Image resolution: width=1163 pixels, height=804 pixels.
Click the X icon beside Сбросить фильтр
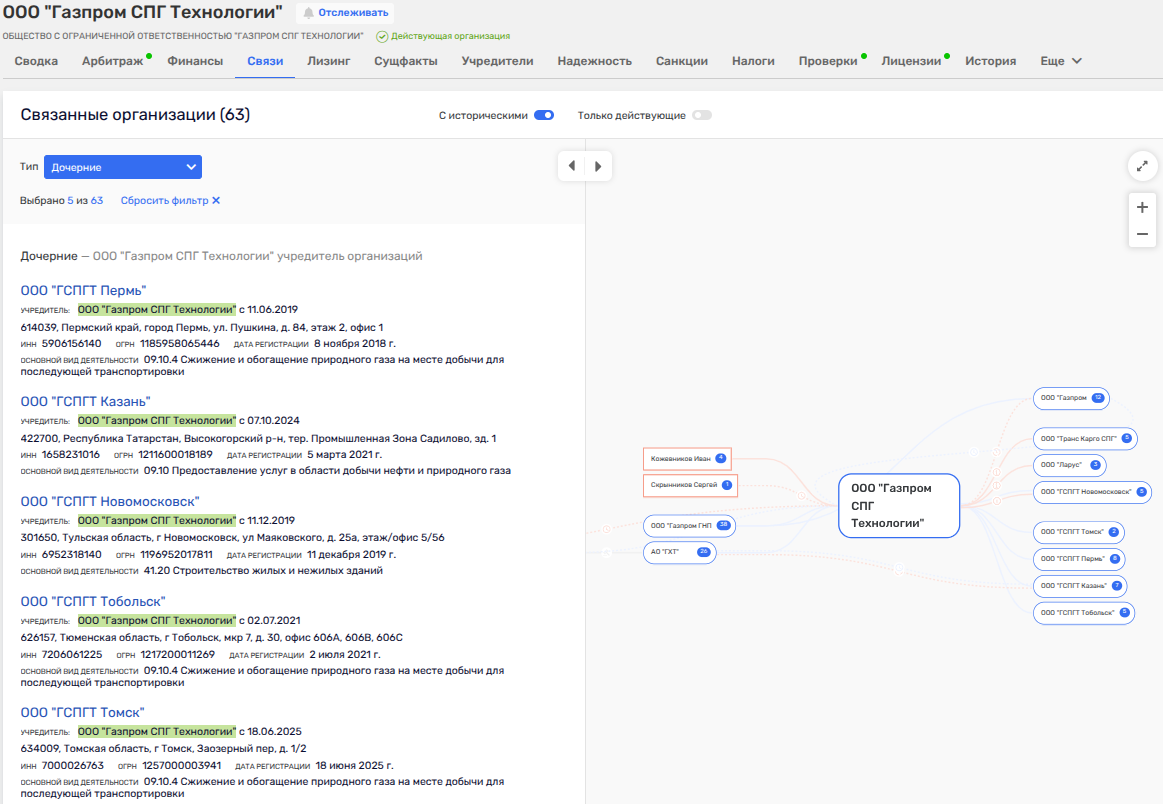click(216, 200)
